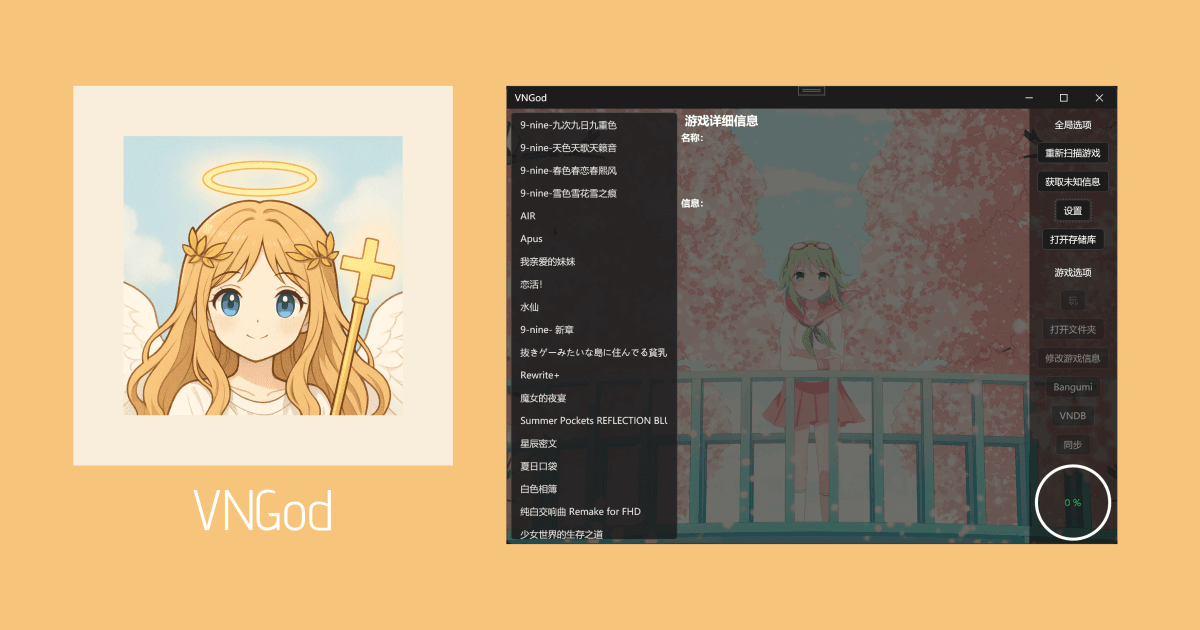Select AIR from the game list

[530, 215]
